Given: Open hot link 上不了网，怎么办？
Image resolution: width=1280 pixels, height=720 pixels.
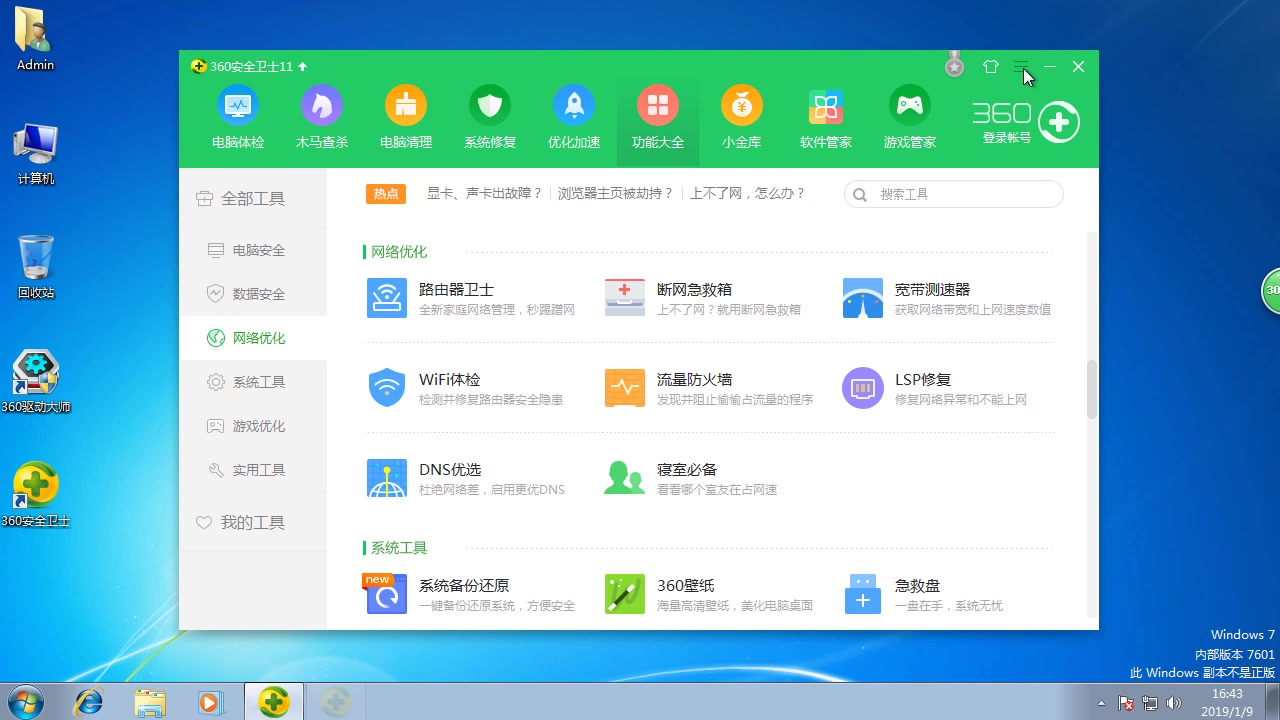Looking at the screenshot, I should tap(748, 194).
